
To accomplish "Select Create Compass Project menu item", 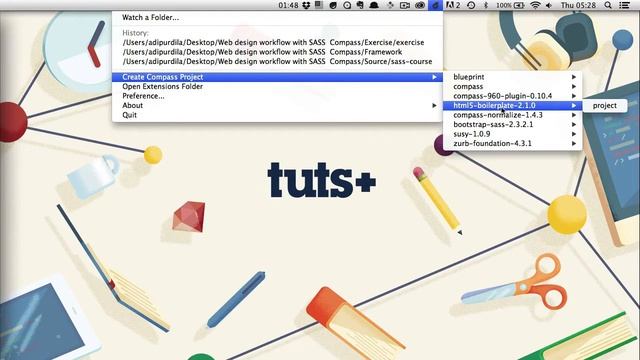I will 277,77.
